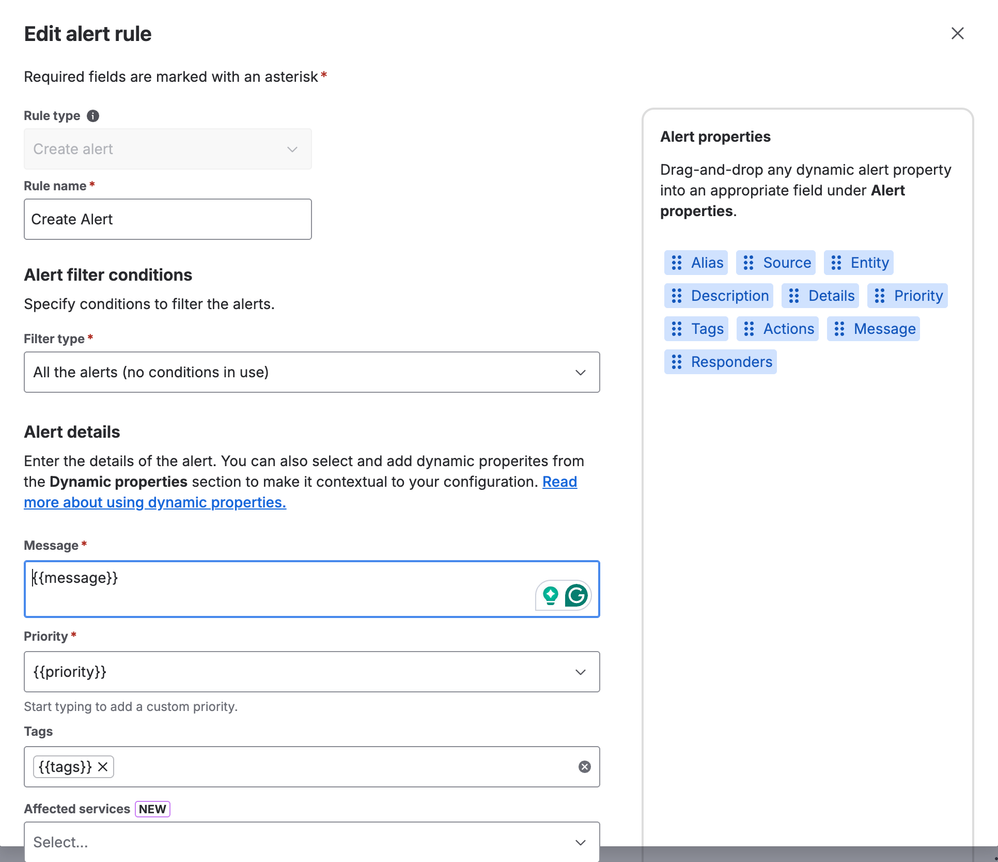
Task: Open the Grammarly icon in Message field
Action: click(x=578, y=594)
